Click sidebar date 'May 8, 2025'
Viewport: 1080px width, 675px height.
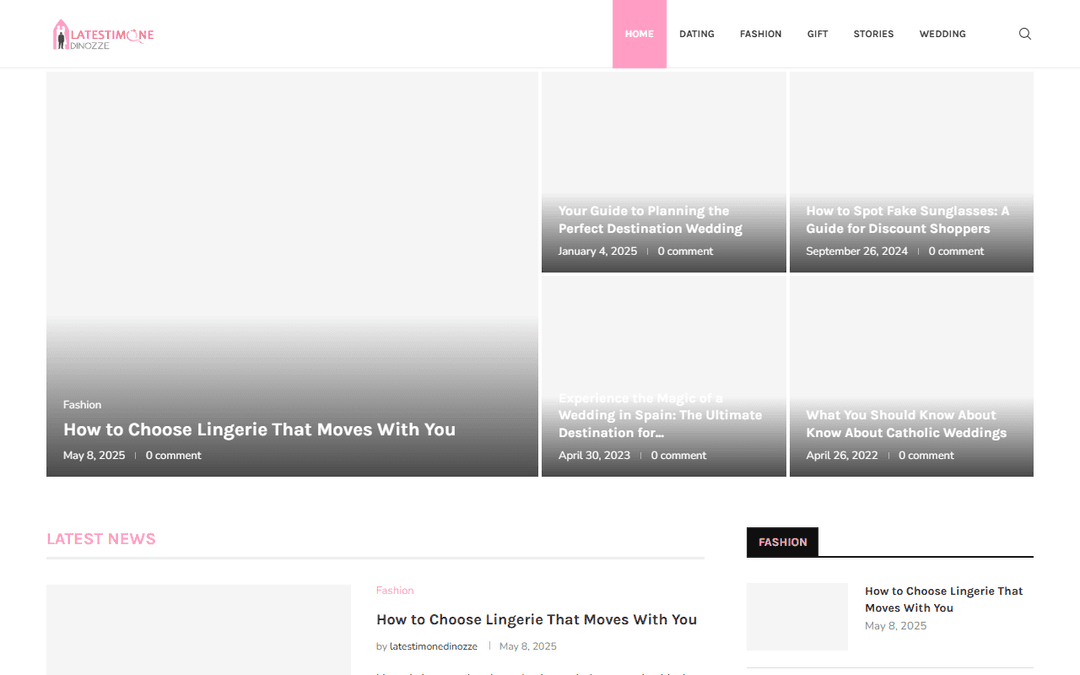click(x=895, y=625)
